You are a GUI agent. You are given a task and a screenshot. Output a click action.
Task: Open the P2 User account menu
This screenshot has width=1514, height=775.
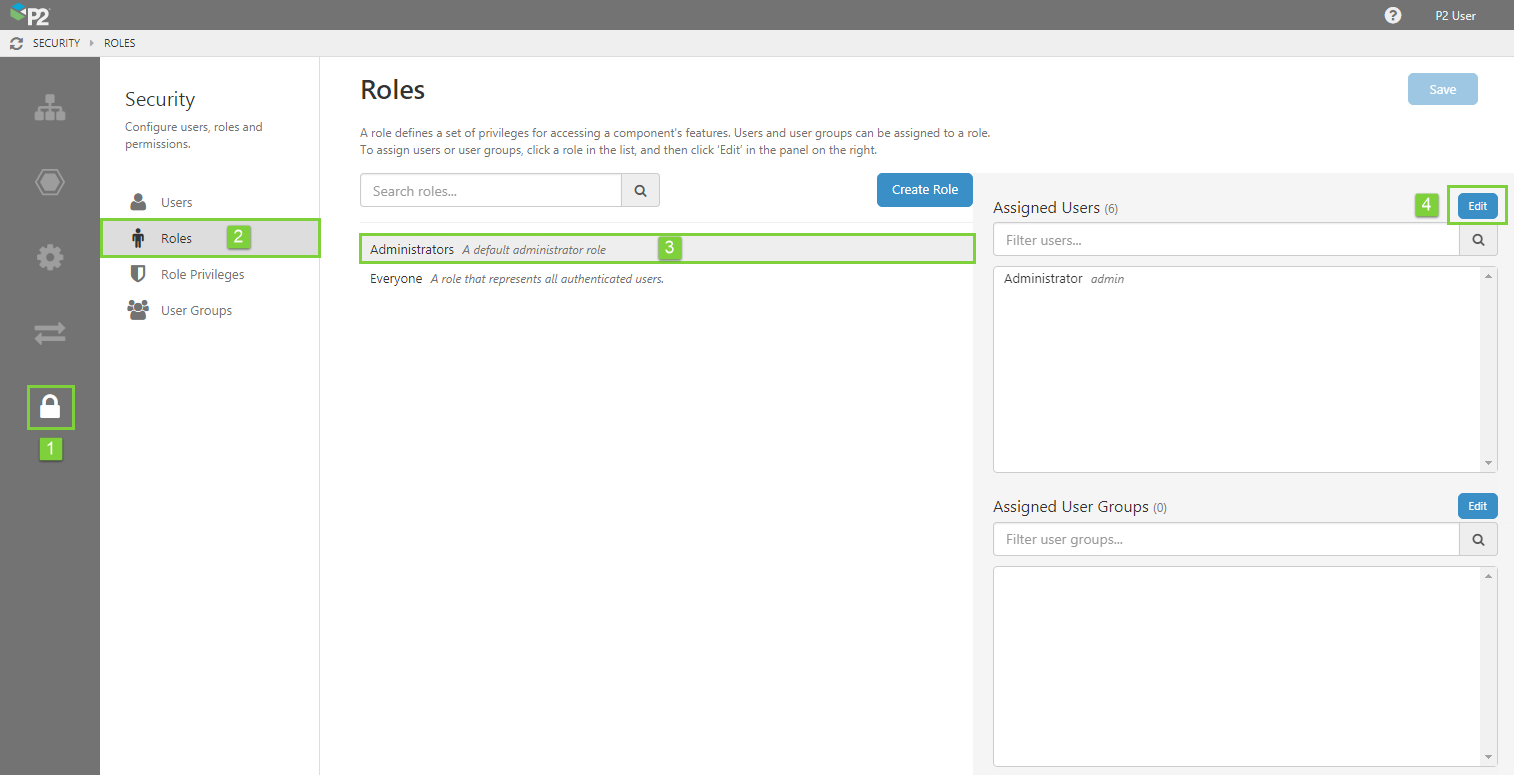(x=1455, y=15)
